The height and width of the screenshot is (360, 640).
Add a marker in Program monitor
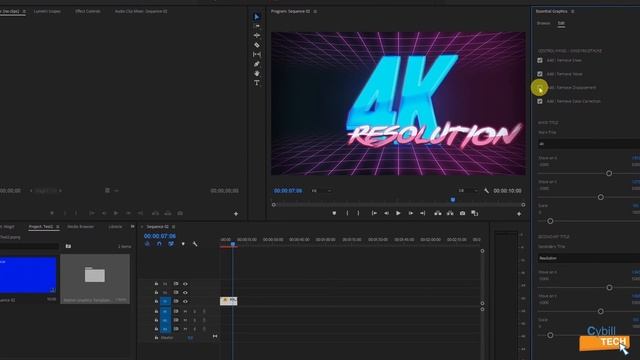tap(334, 213)
